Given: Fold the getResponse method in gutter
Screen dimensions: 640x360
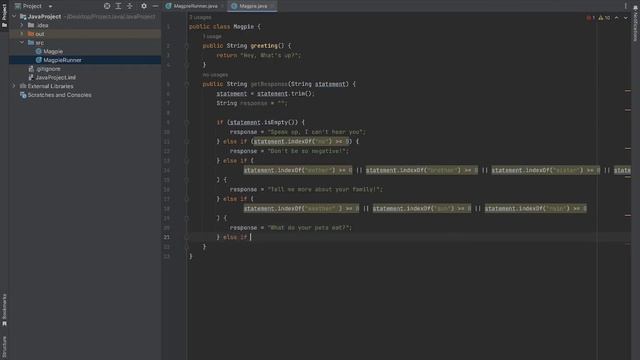Looking at the screenshot, I should click(x=187, y=84).
